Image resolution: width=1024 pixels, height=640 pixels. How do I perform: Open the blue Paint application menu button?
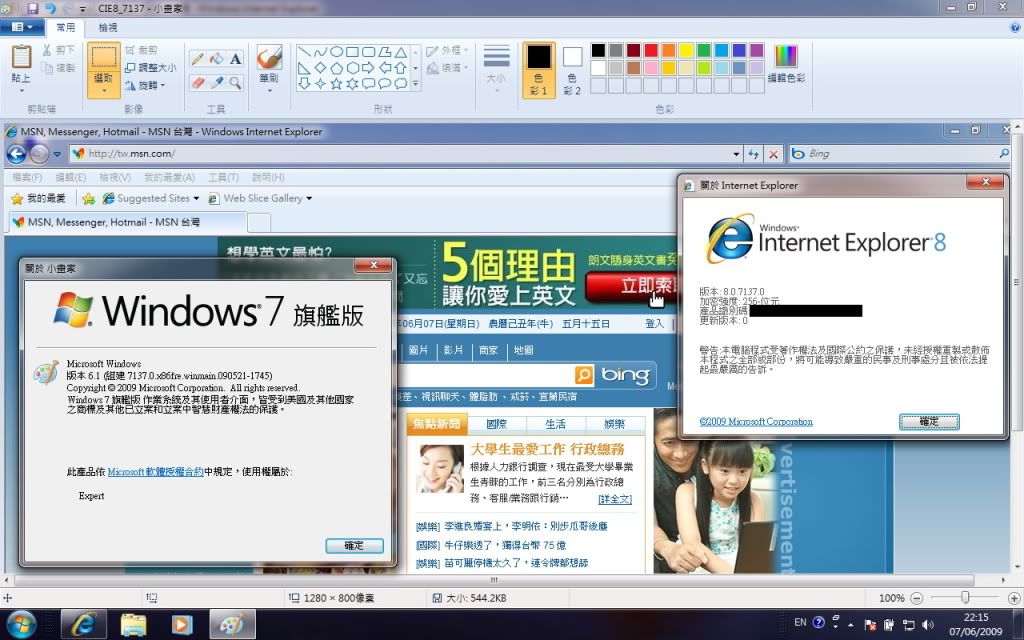(22, 27)
